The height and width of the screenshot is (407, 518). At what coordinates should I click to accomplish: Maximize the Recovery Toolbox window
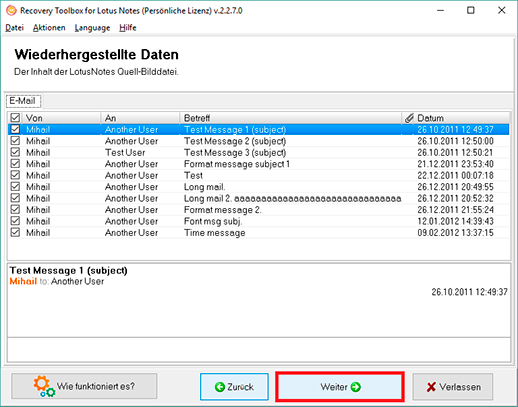tap(471, 10)
